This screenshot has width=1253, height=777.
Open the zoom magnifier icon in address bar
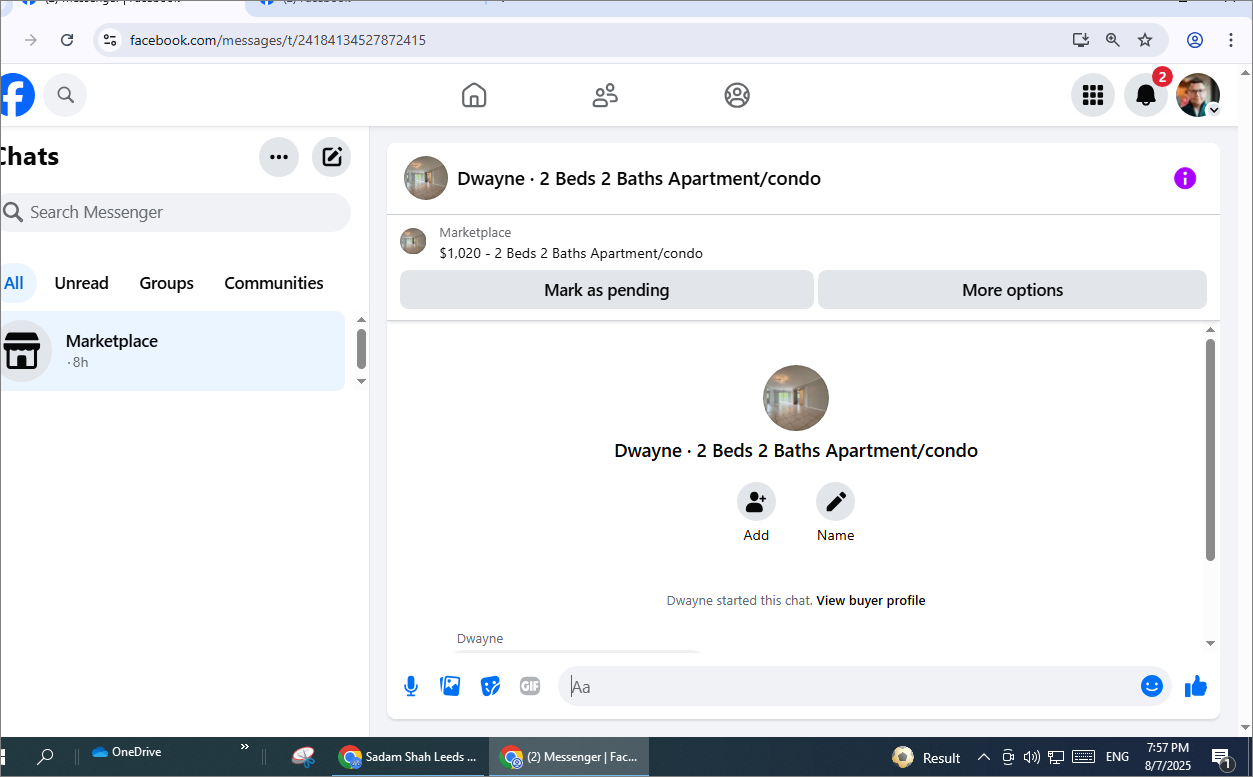point(1113,40)
